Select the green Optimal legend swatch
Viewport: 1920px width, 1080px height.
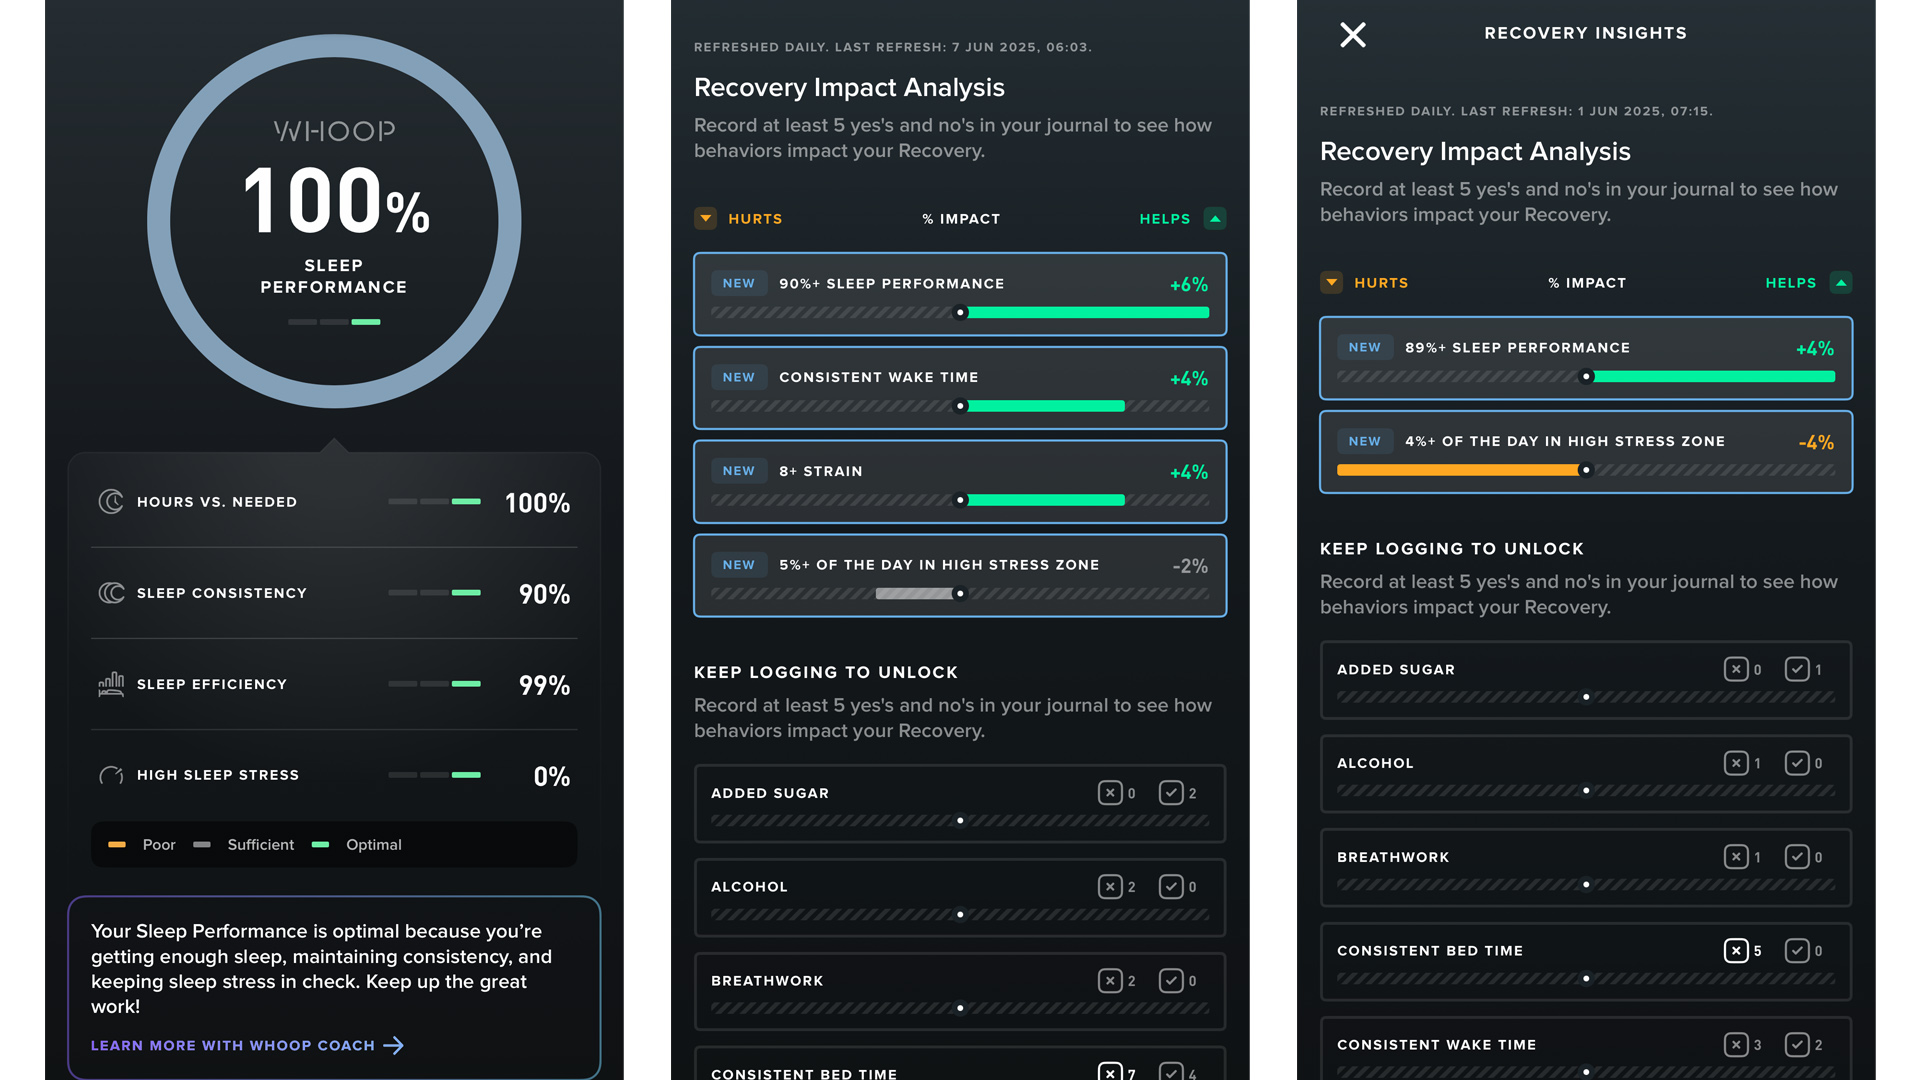tap(320, 845)
